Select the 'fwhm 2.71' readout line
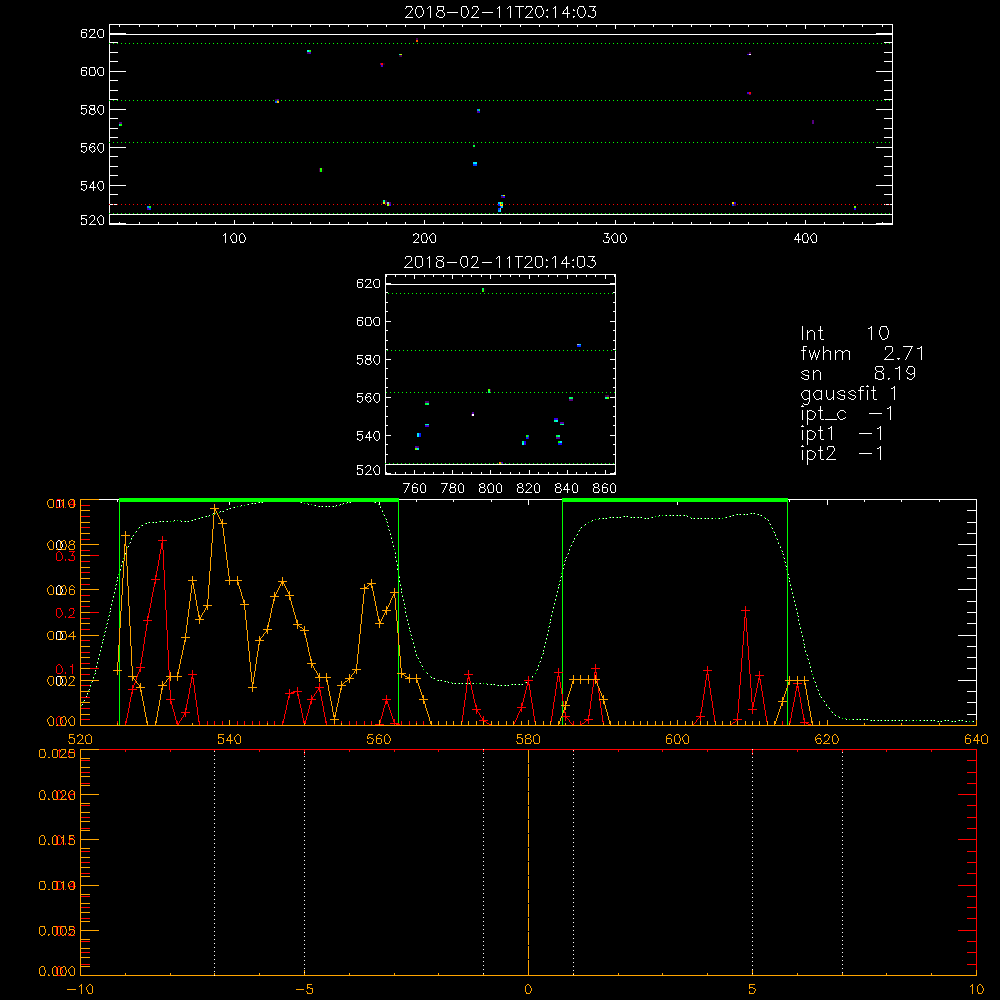The height and width of the screenshot is (1000, 1000). coord(862,353)
